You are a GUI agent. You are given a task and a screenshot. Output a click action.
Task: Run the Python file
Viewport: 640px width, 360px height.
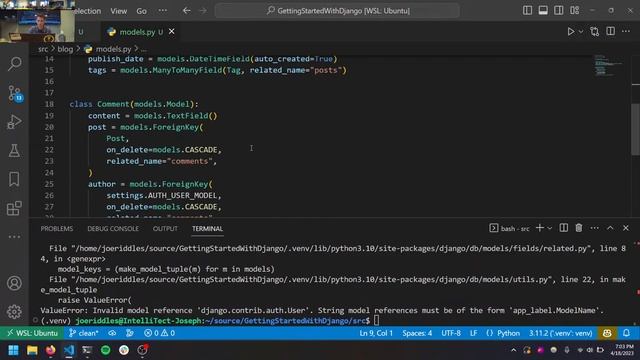(x=571, y=31)
